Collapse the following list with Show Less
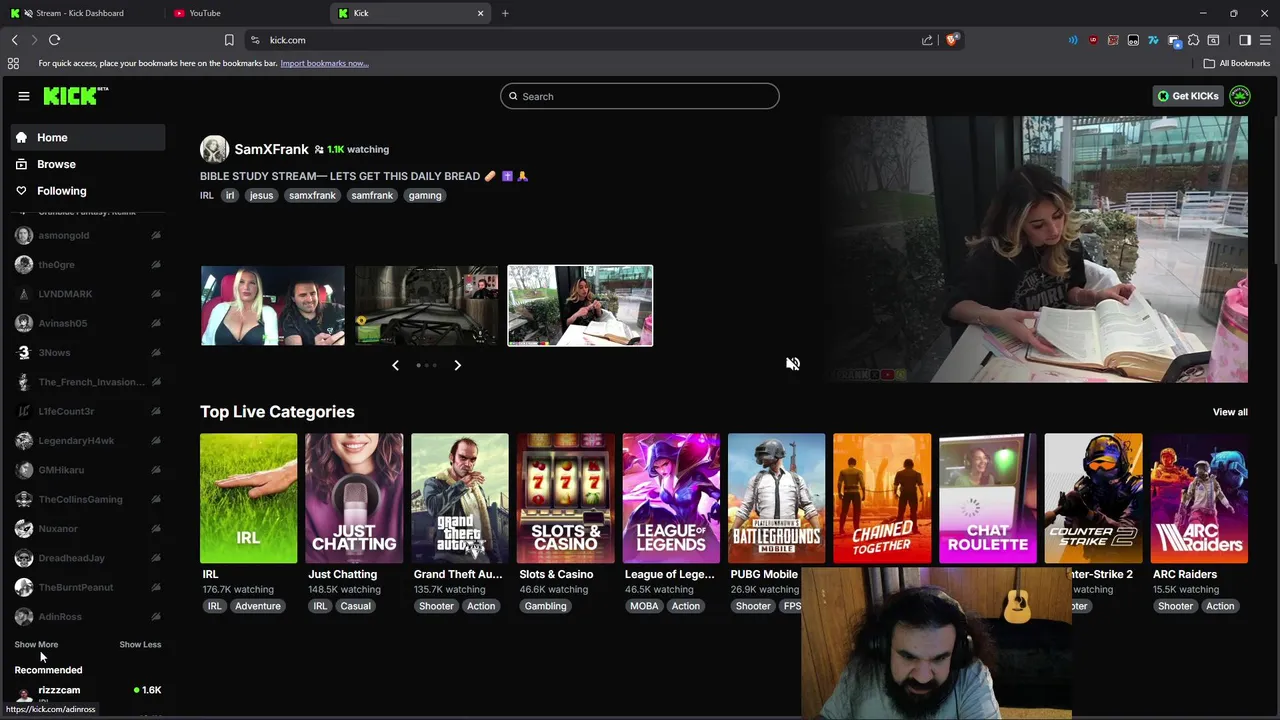Image resolution: width=1280 pixels, height=720 pixels. coord(140,644)
